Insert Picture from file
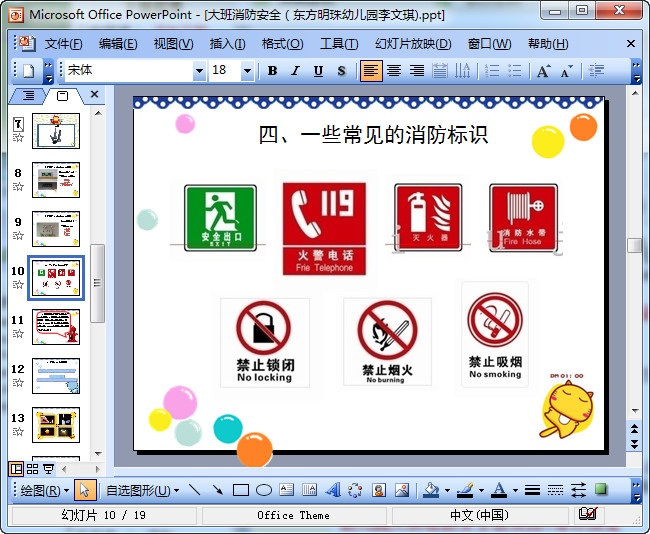This screenshot has width=650, height=534. coord(401,490)
